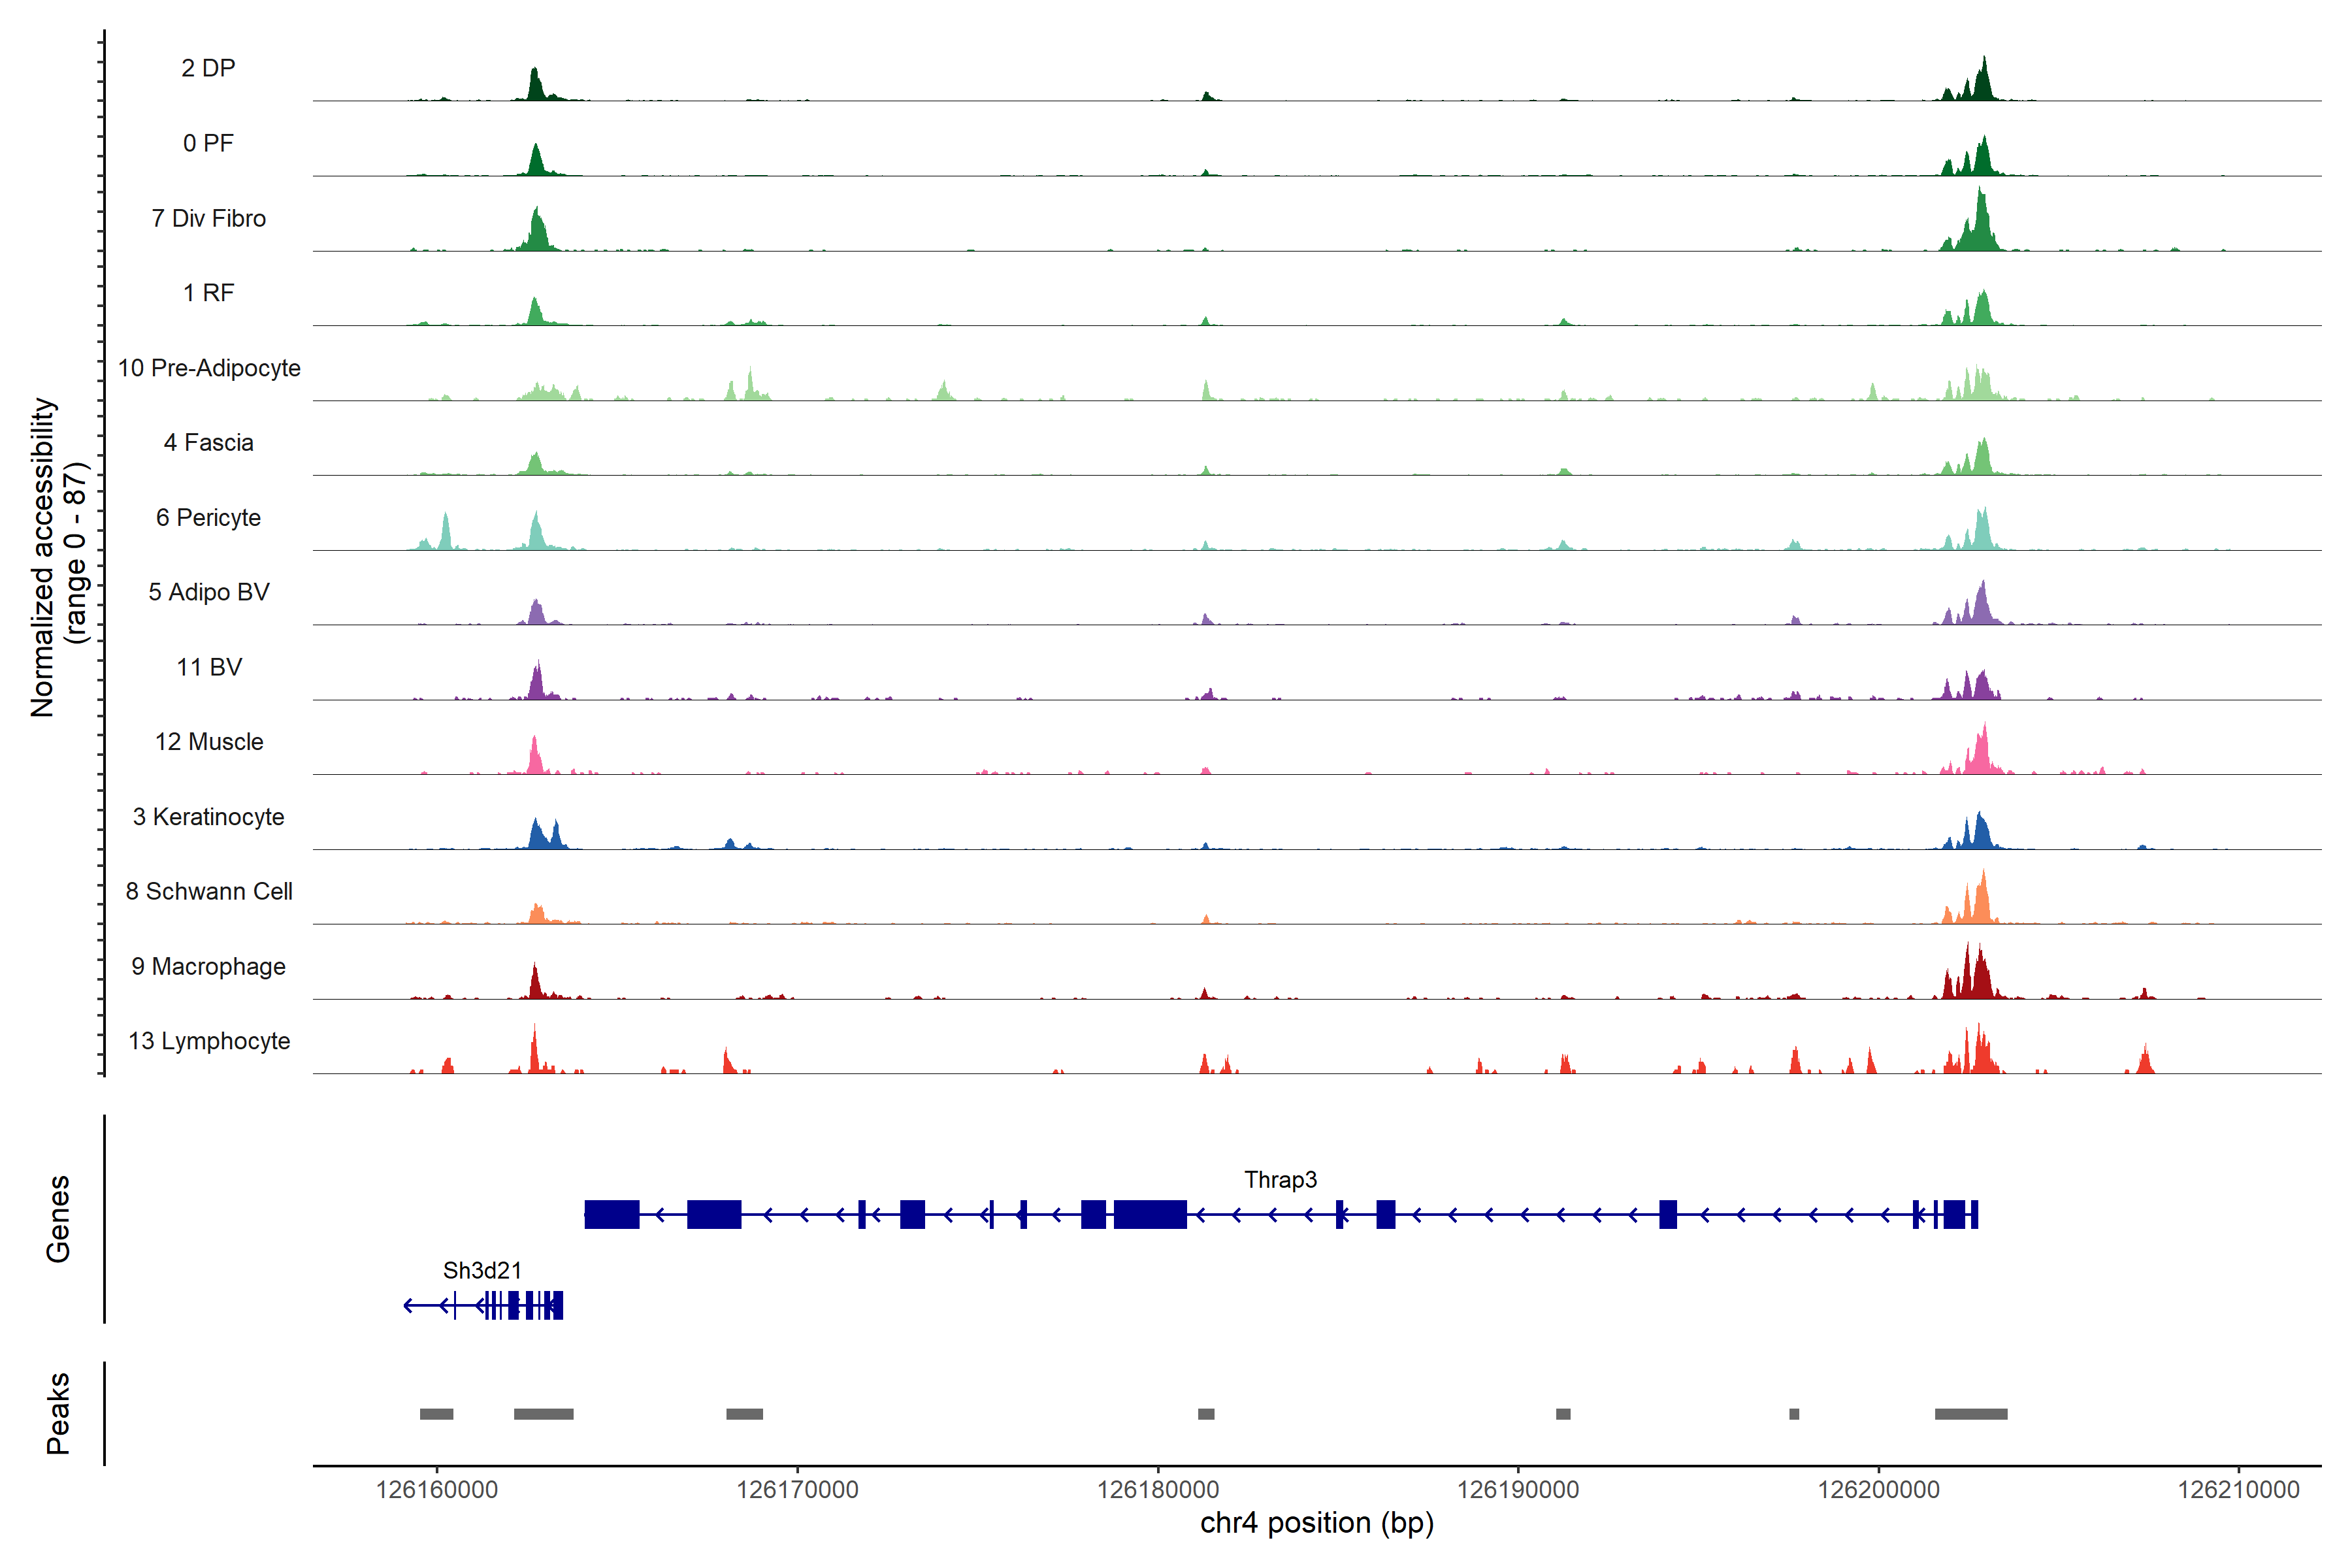Click the Sh3d21 gene label
The image size is (2352, 1568).
(482, 1270)
